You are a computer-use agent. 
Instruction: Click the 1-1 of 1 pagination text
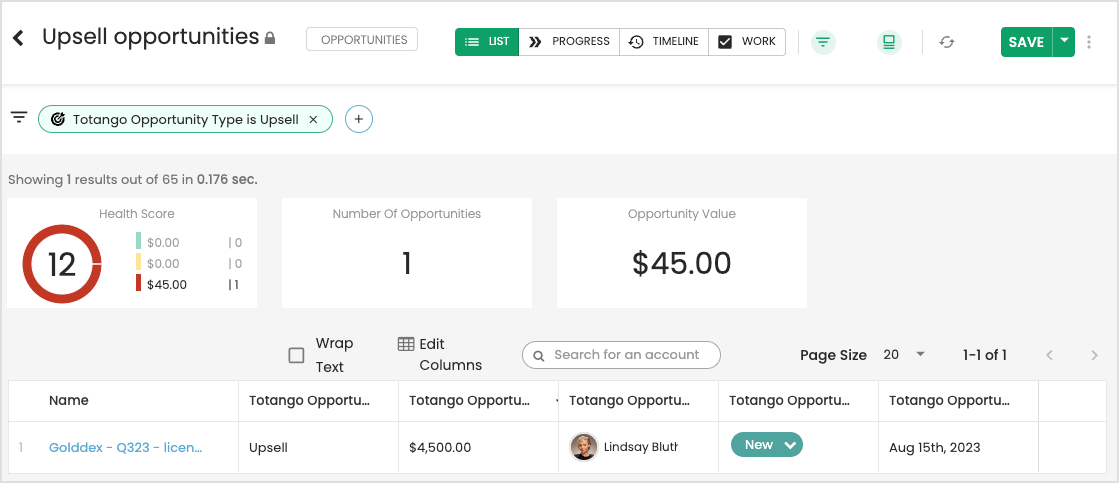click(x=985, y=355)
